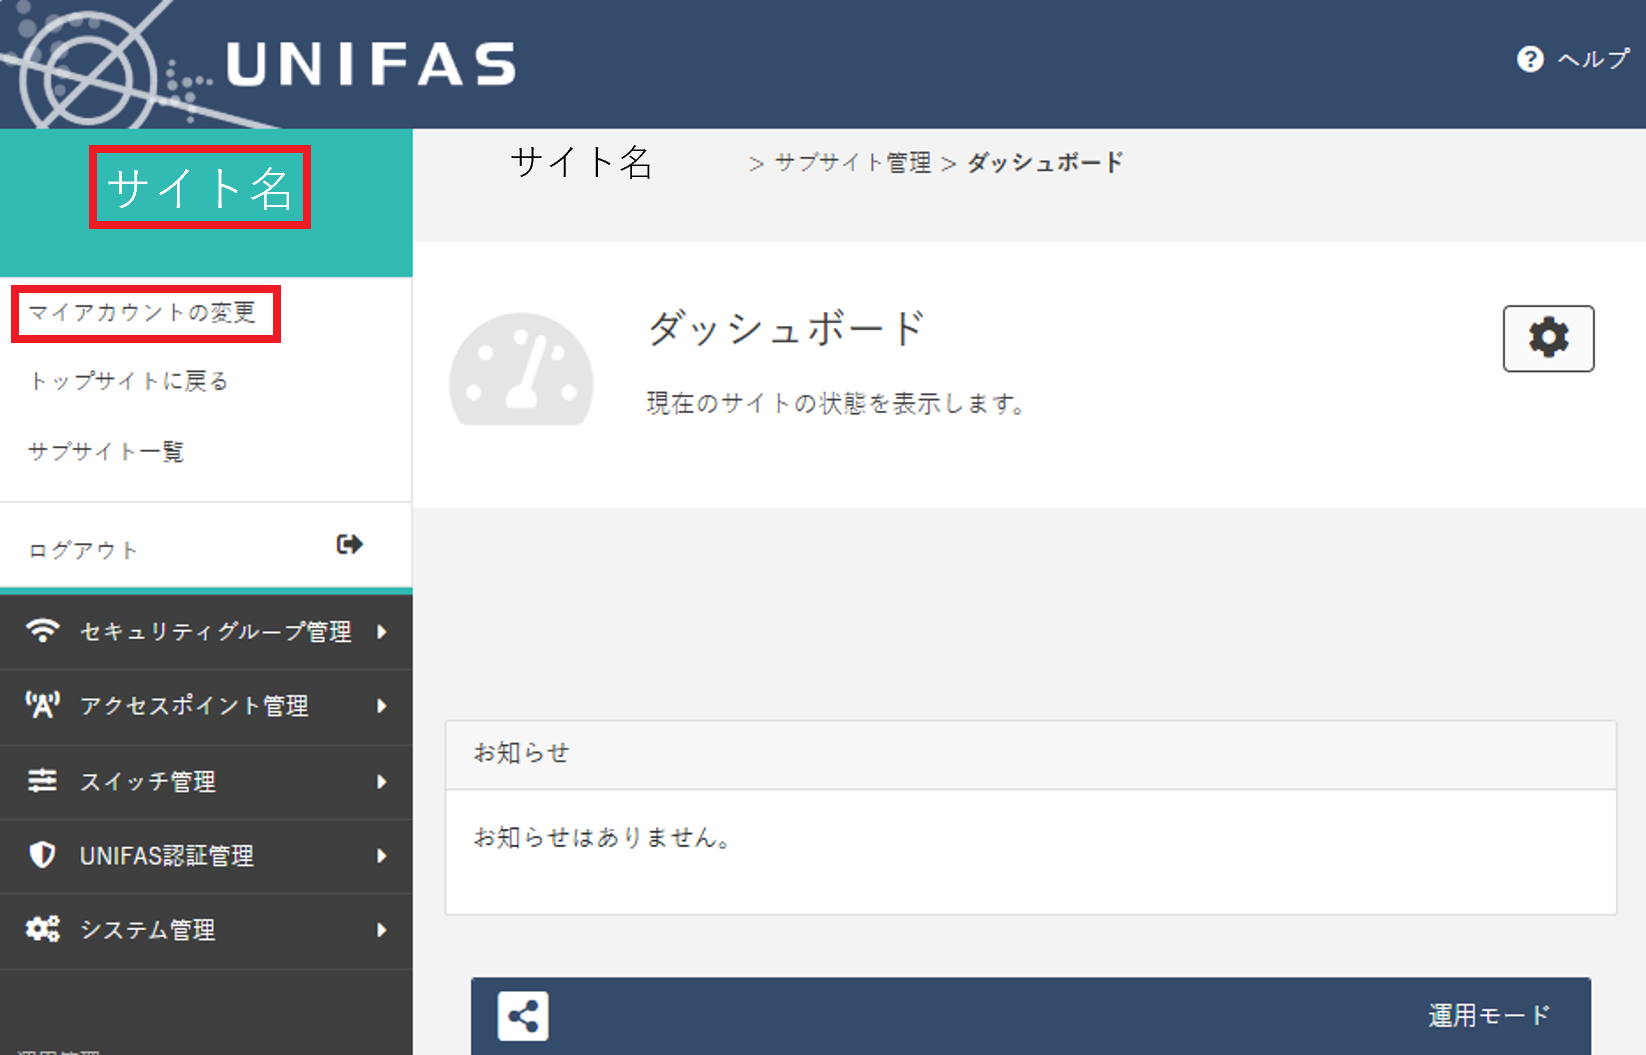Click お知らせはありません。 message

[x=603, y=837]
